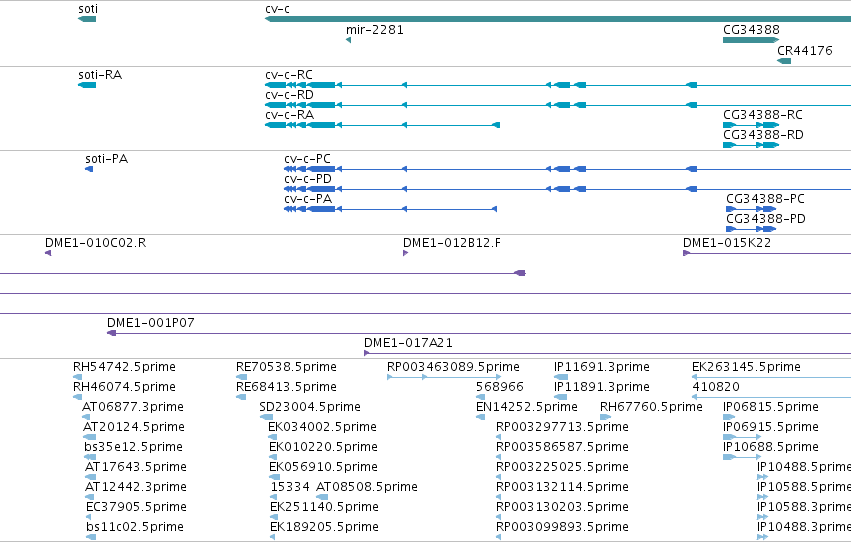Viewport: 851px width, 542px height.
Task: Click the soti-RA transcript label
Action: [100, 75]
